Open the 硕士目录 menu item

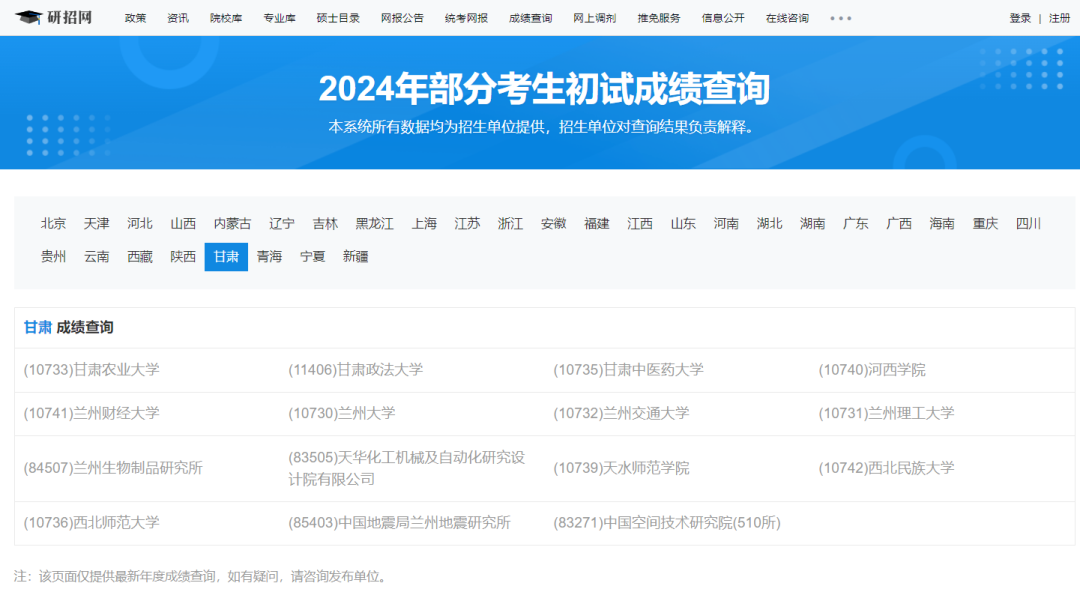[x=338, y=18]
